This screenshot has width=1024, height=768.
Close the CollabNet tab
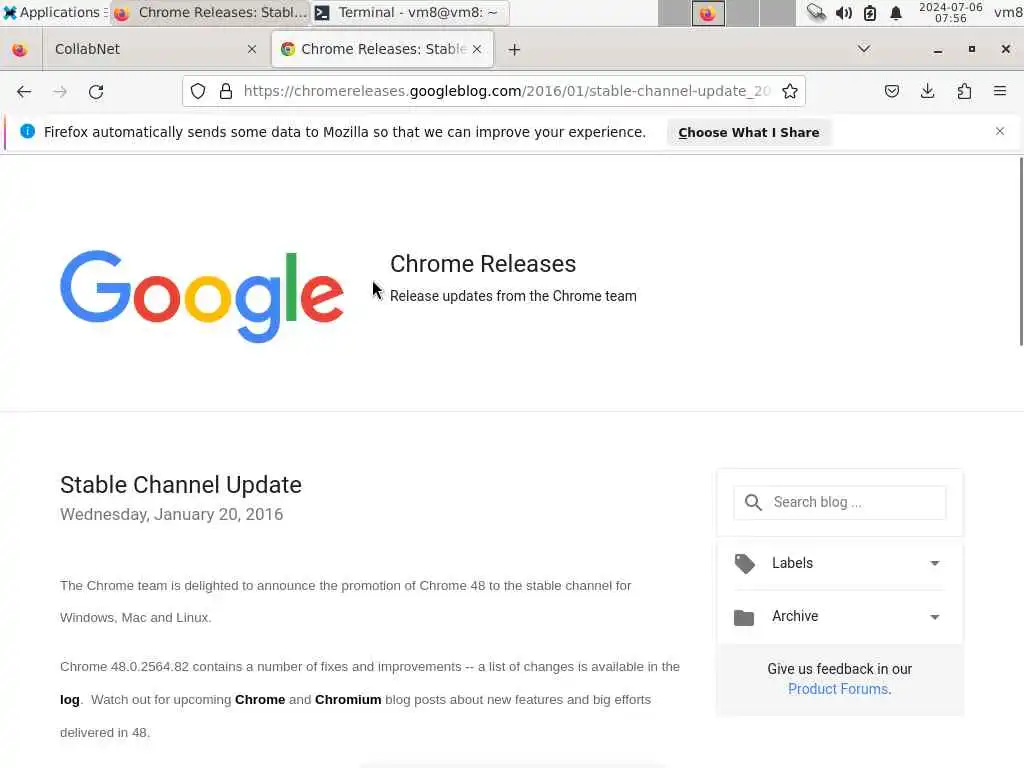[251, 49]
